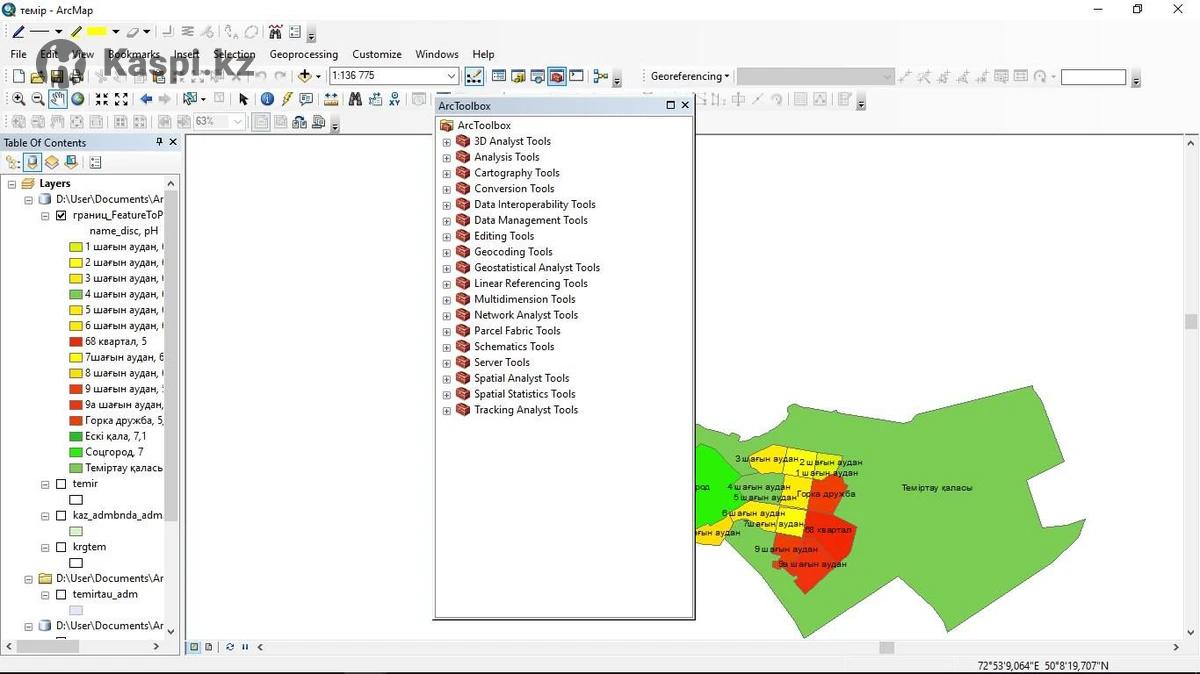Open the Python command window icon
This screenshot has width=1200, height=674.
click(x=576, y=76)
